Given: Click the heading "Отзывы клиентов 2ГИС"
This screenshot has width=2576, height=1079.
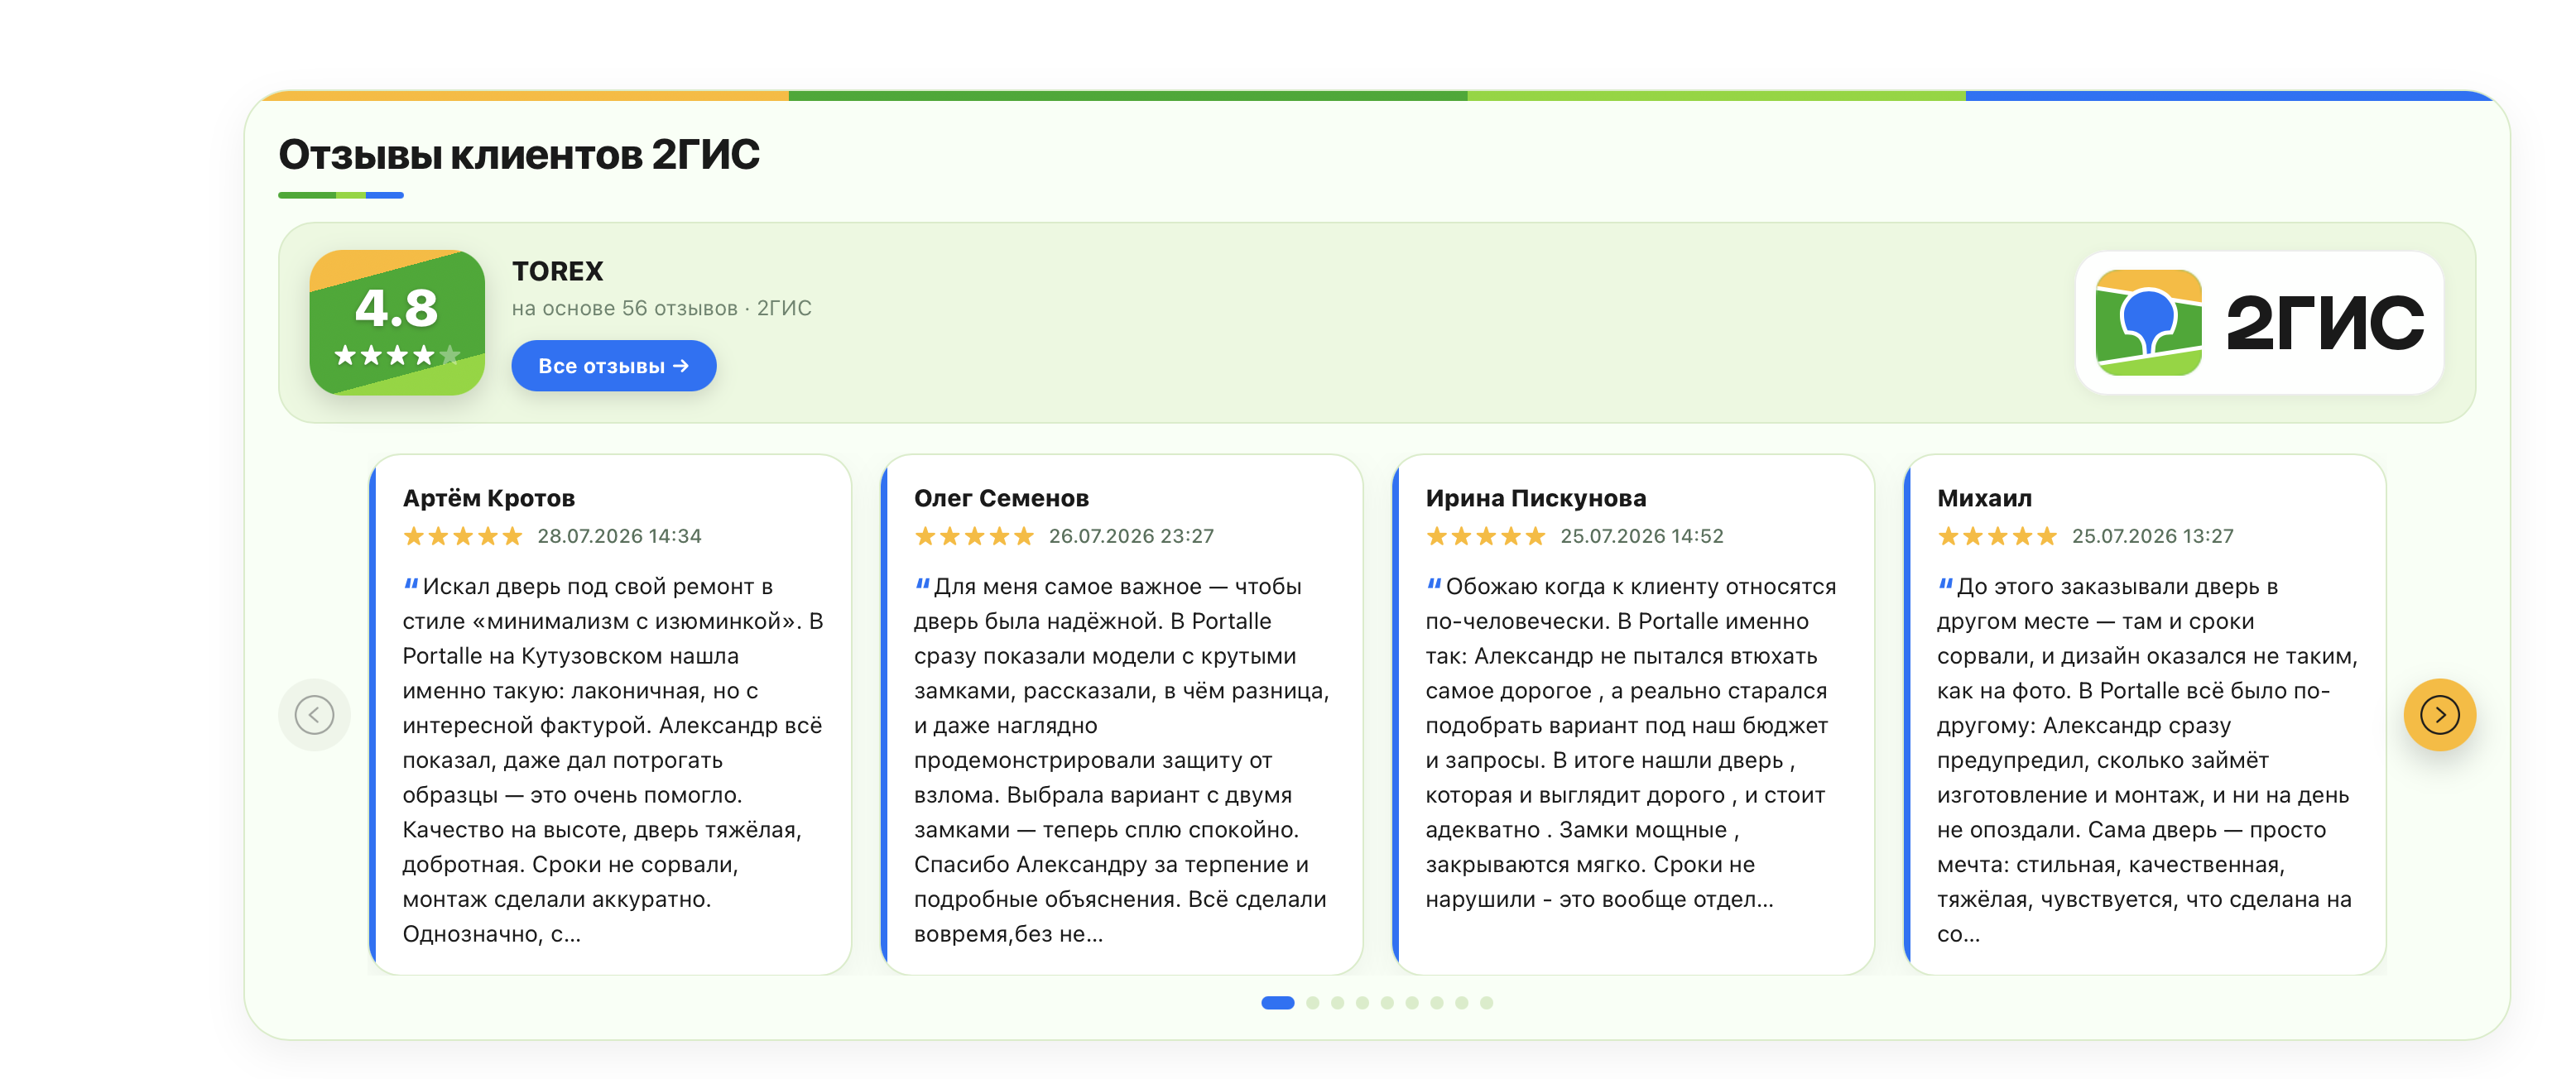Looking at the screenshot, I should (519, 154).
